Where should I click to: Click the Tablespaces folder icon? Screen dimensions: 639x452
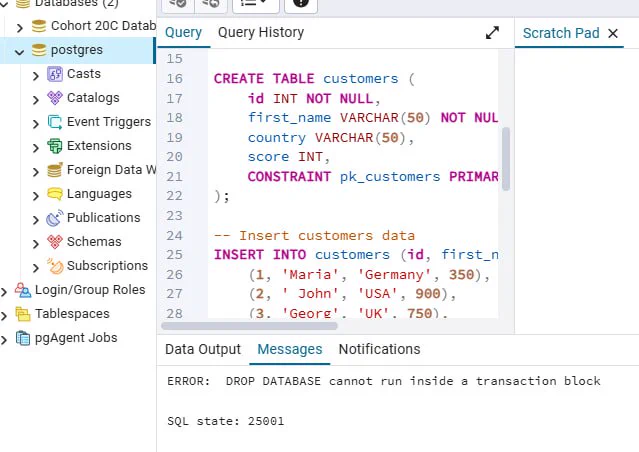(23, 314)
